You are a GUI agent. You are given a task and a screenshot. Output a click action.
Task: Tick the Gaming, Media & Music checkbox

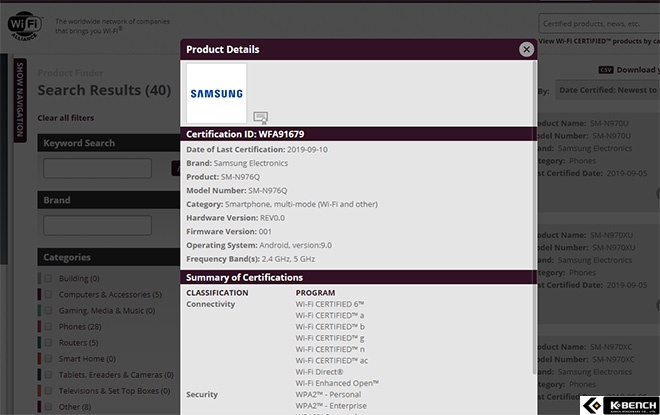click(x=48, y=310)
